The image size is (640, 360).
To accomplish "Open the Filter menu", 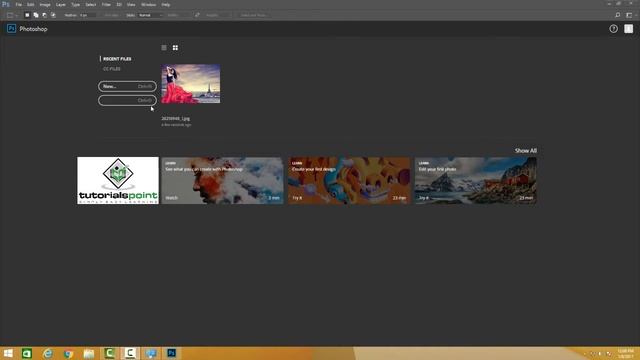I will [x=106, y=4].
